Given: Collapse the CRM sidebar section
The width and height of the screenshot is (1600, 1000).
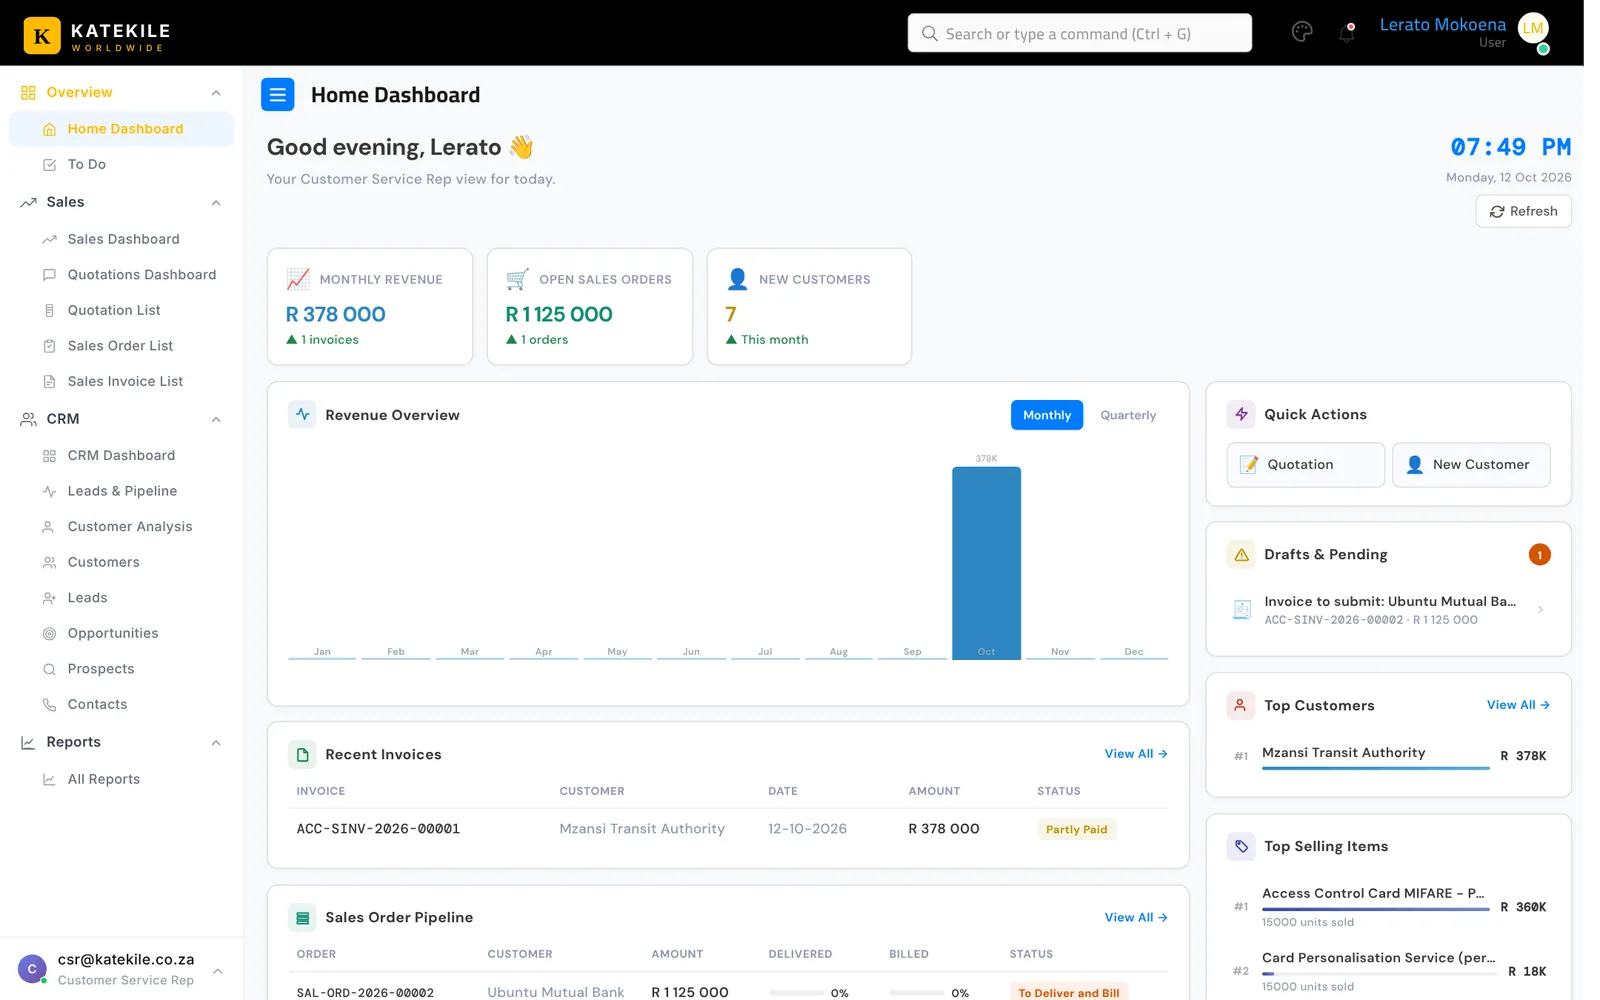Looking at the screenshot, I should tap(216, 419).
